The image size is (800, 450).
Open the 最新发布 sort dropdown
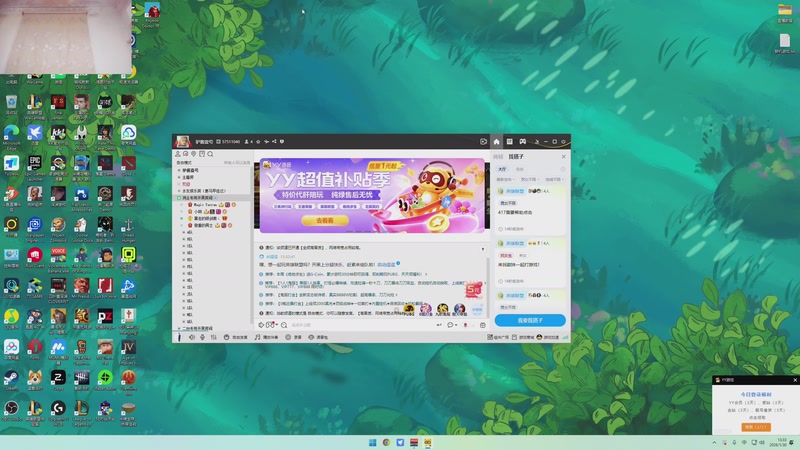point(505,180)
